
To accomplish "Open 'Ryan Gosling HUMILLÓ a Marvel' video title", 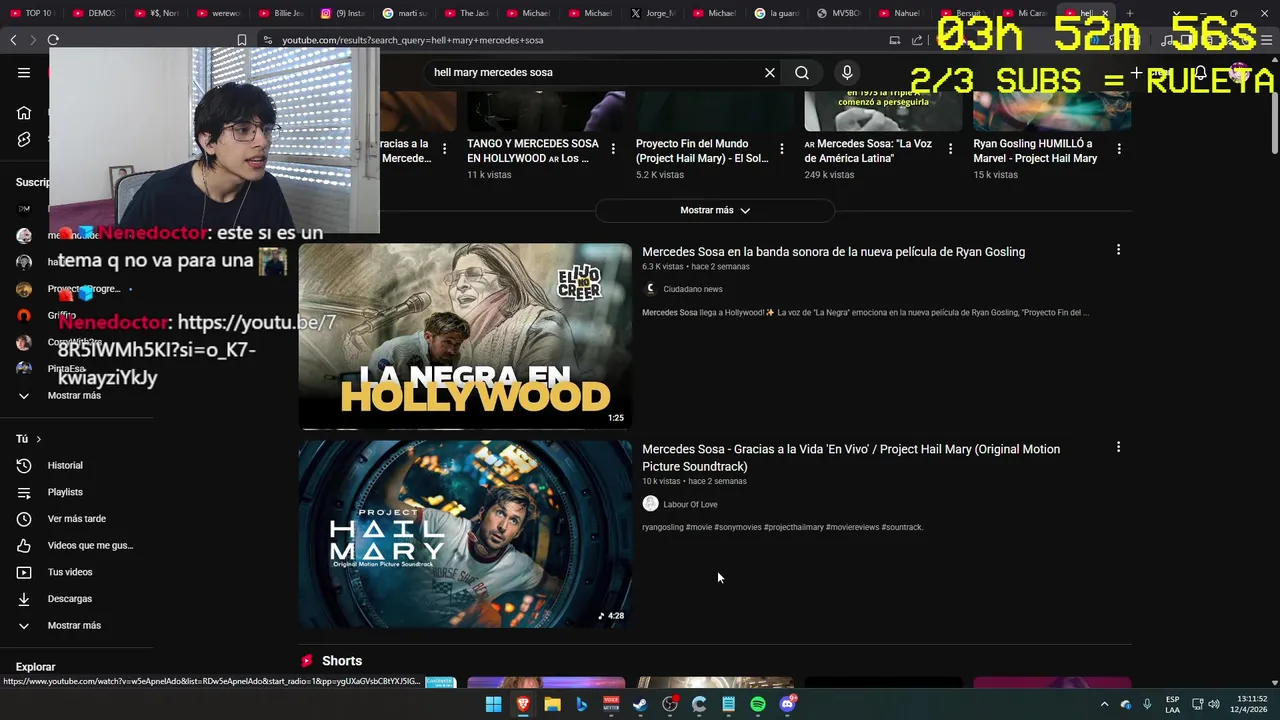I will (x=1035, y=151).
